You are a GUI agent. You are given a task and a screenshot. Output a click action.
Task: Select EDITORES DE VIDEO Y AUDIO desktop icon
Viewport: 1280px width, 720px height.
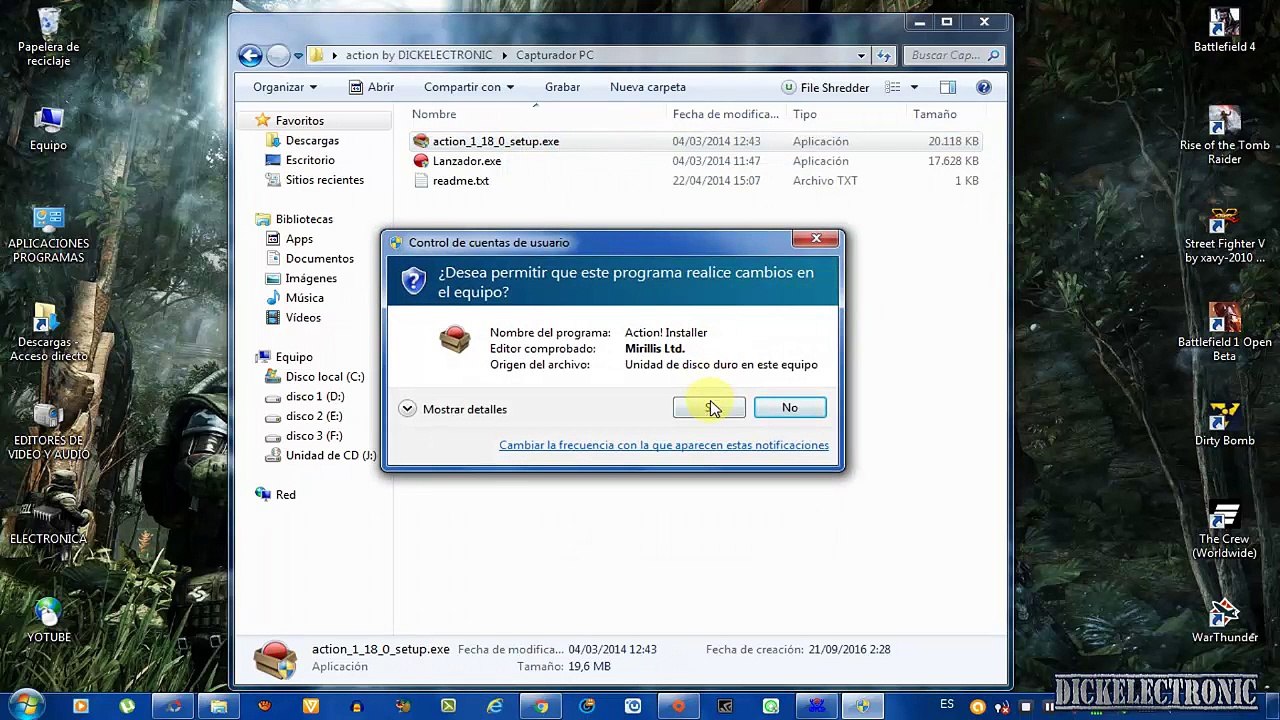point(48,431)
